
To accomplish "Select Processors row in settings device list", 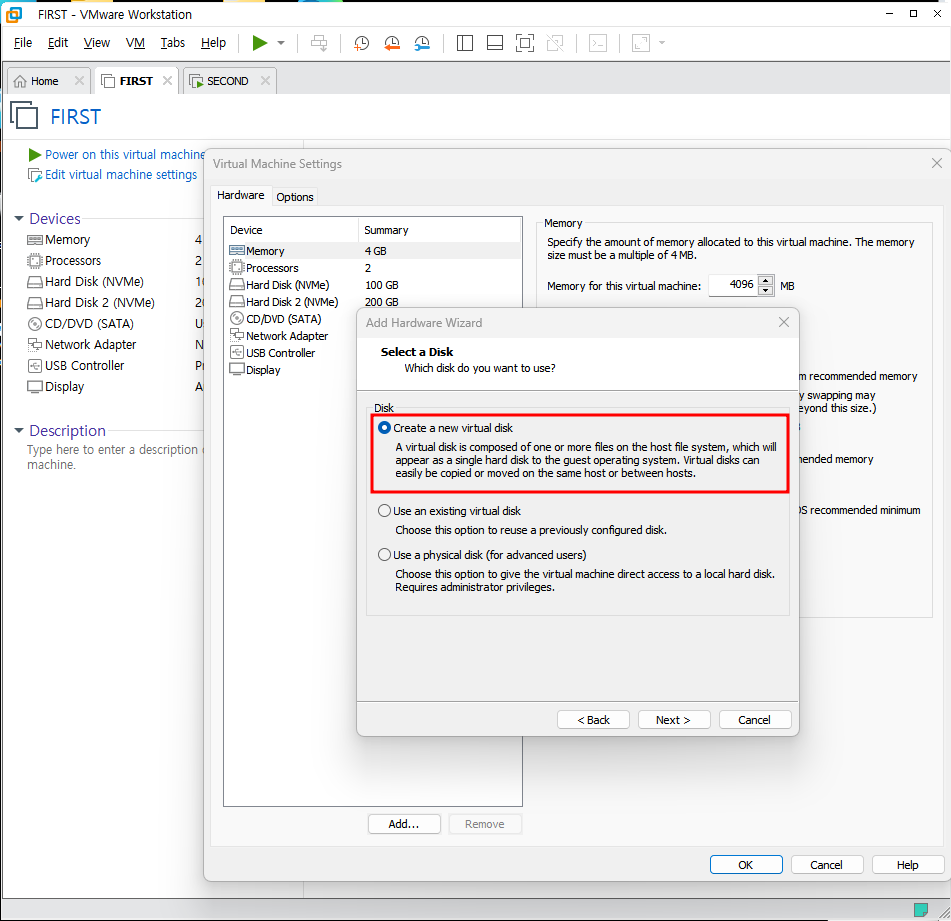I will [x=372, y=268].
